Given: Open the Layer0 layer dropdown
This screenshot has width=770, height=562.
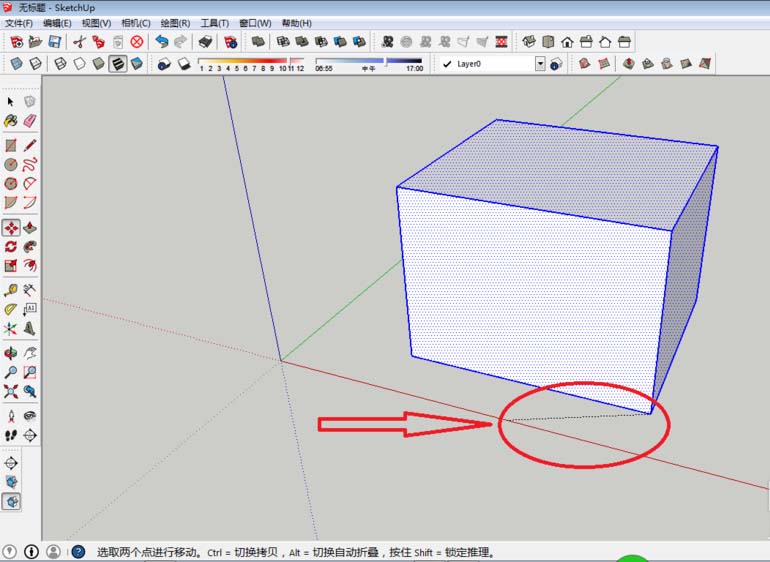Looking at the screenshot, I should pyautogui.click(x=540, y=64).
